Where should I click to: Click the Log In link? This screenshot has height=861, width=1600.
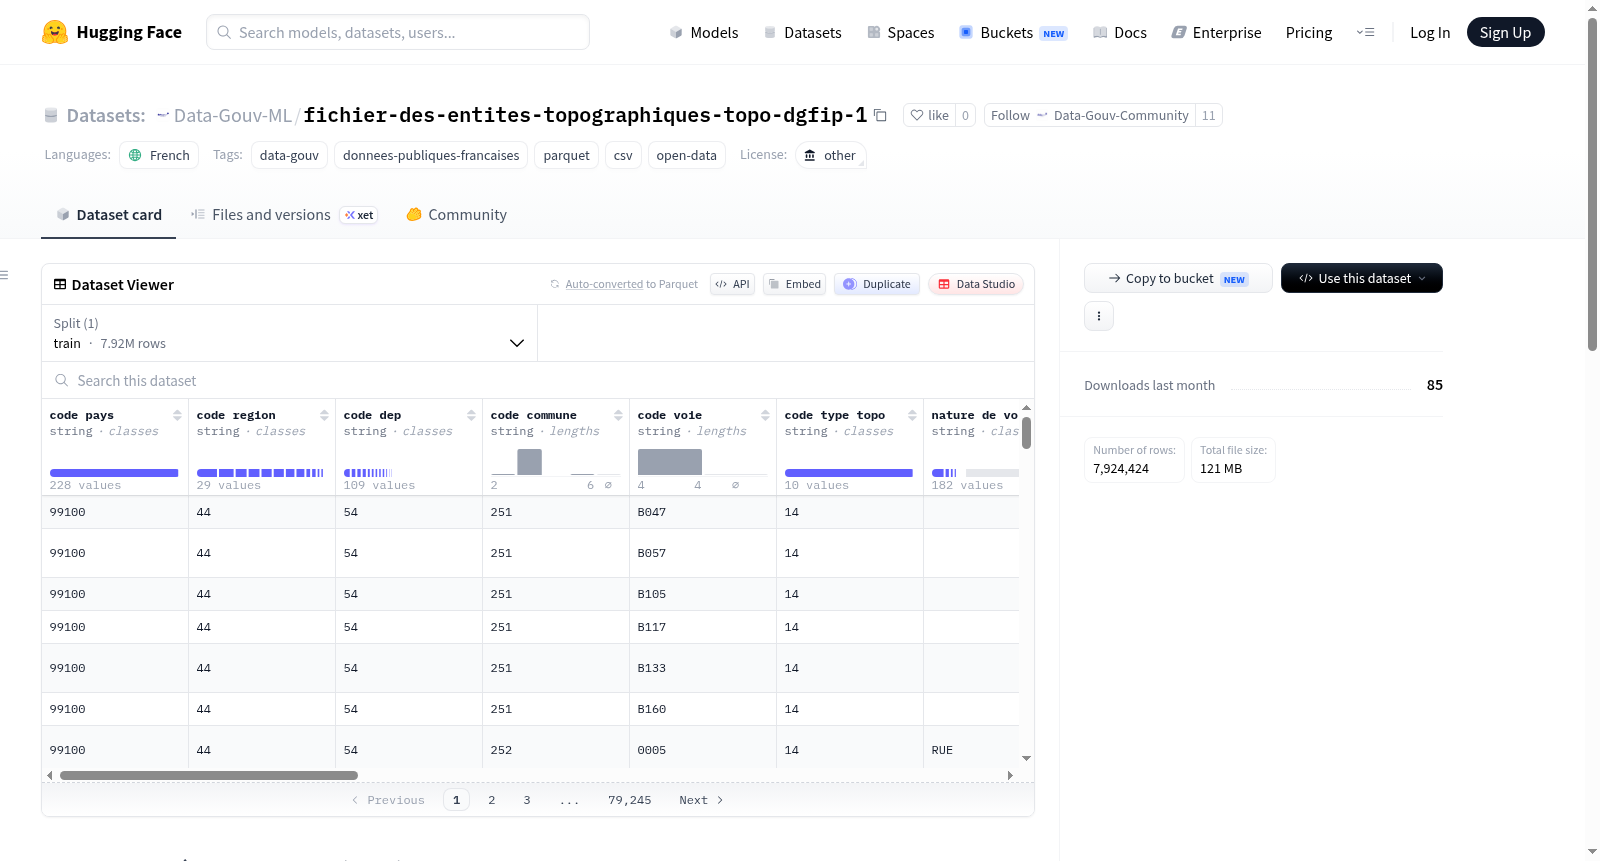click(x=1430, y=33)
